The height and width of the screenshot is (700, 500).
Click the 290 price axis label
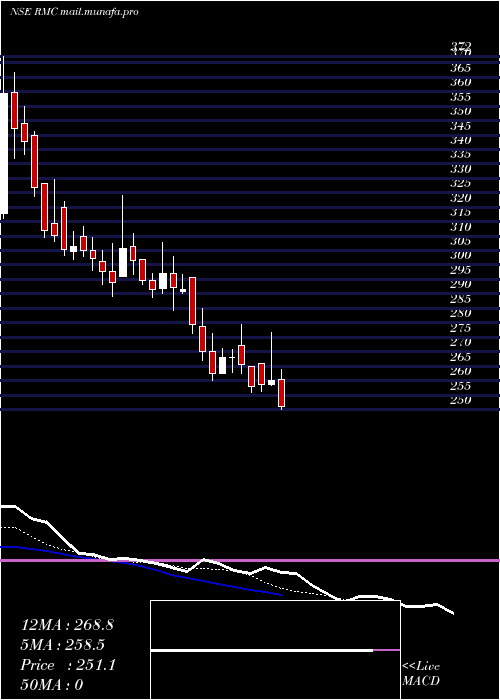coord(461,284)
